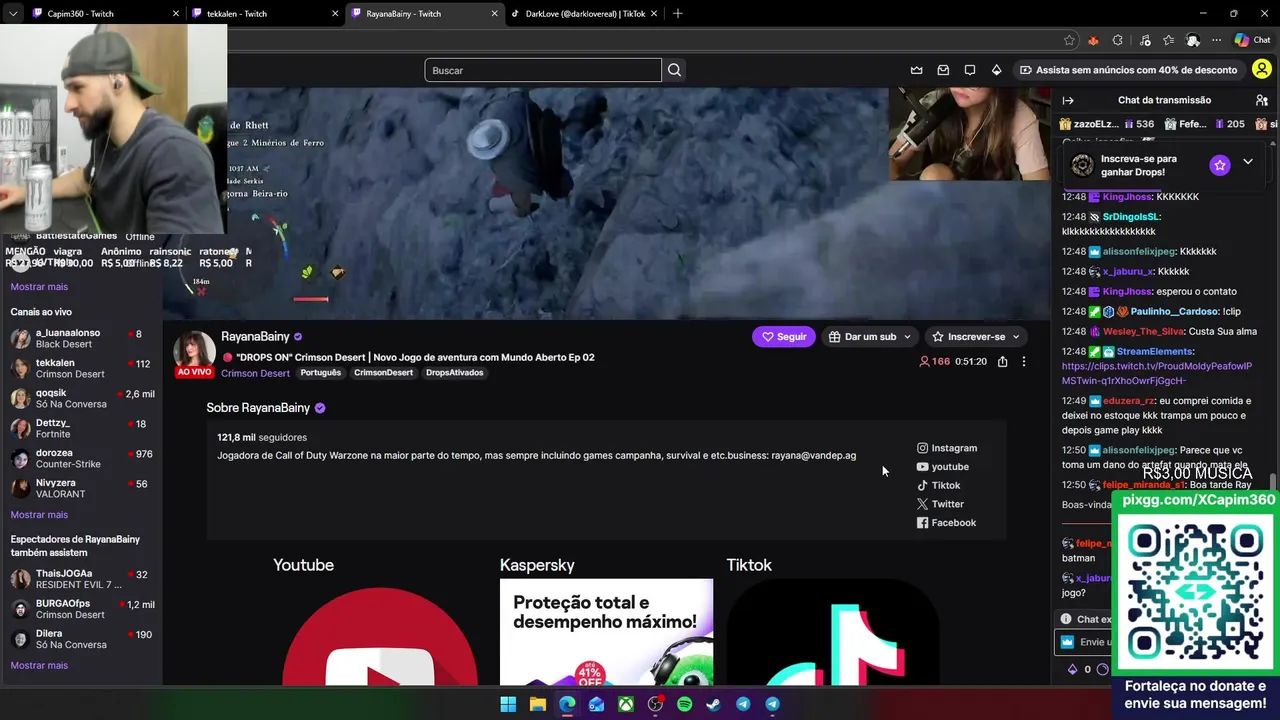Switch to the Capim360 Twitch tab
Screen dimensions: 1280x720
105,14
